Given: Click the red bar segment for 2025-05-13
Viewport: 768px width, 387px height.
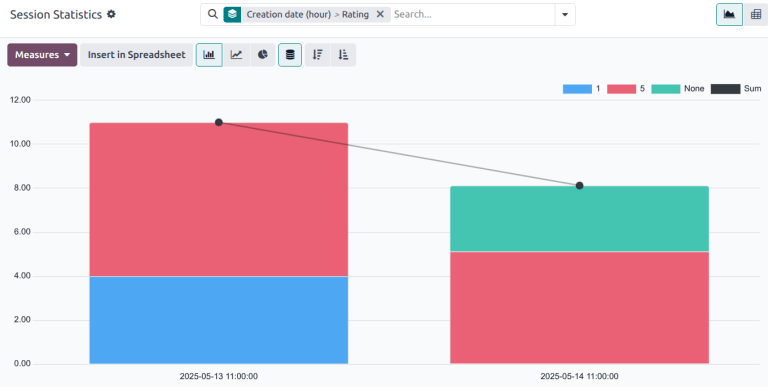Looking at the screenshot, I should point(219,200).
